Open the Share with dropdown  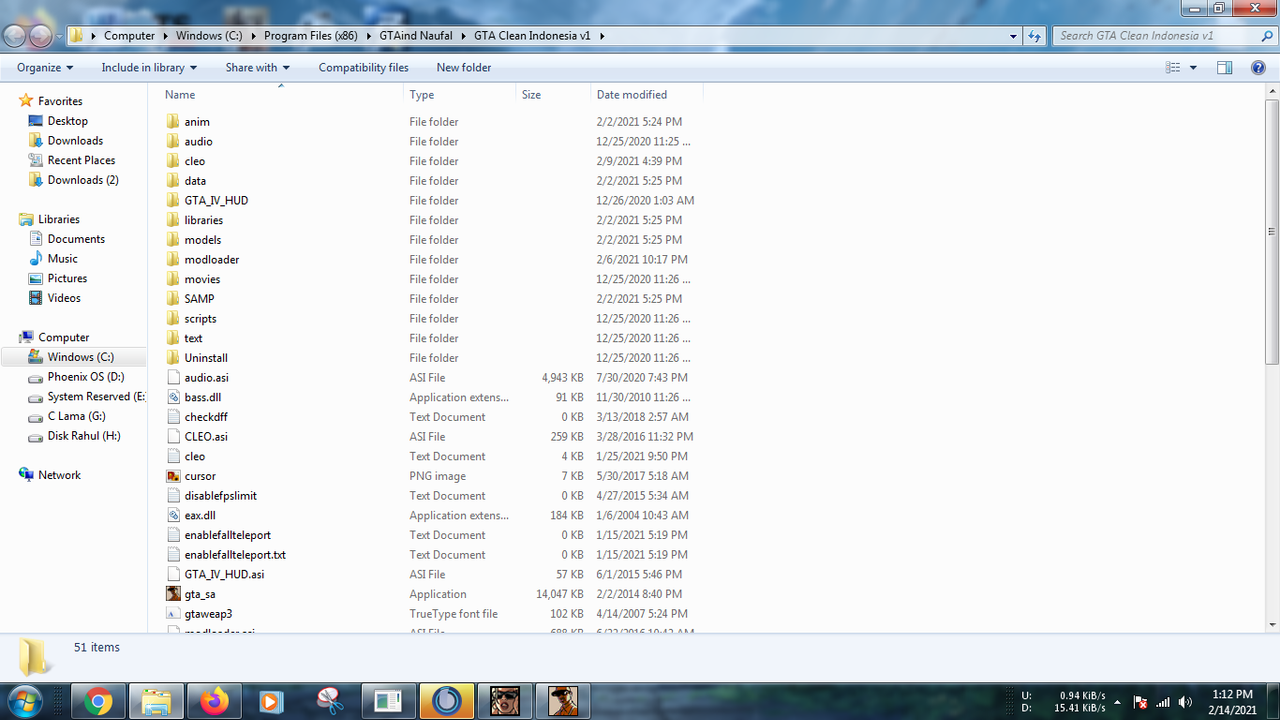(x=257, y=67)
